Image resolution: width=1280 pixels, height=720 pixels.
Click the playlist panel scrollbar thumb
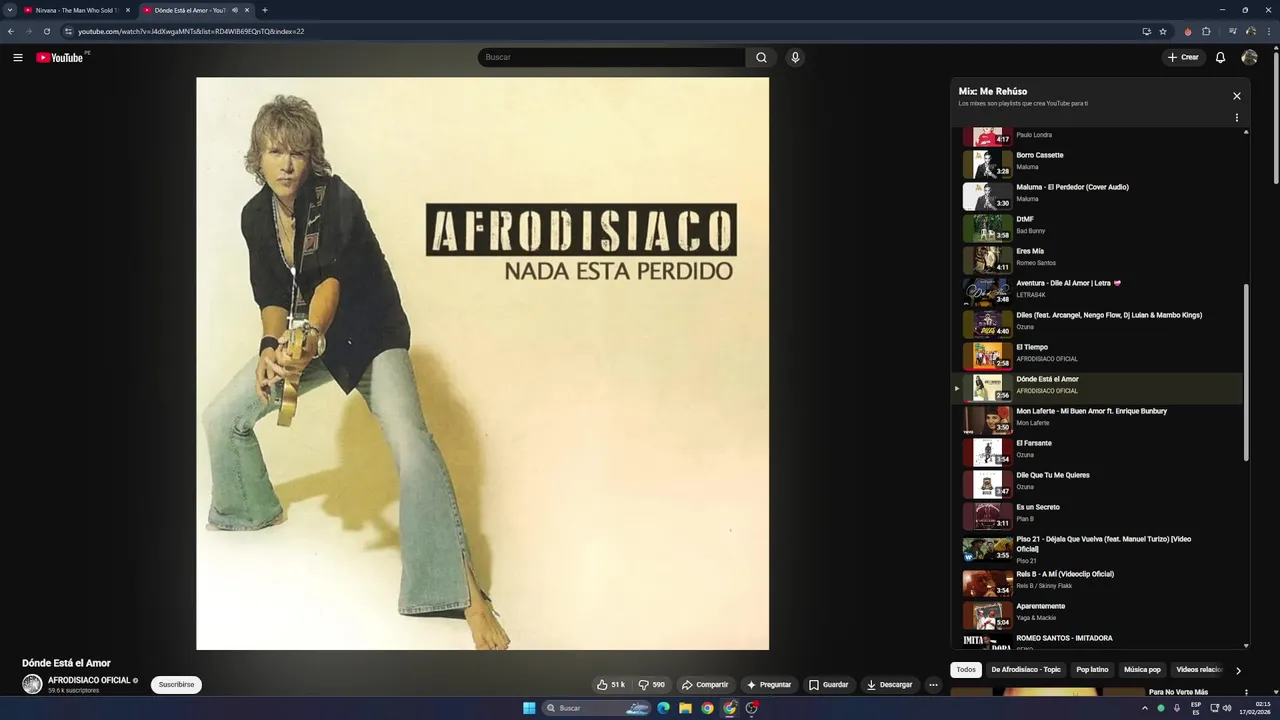(1246, 372)
